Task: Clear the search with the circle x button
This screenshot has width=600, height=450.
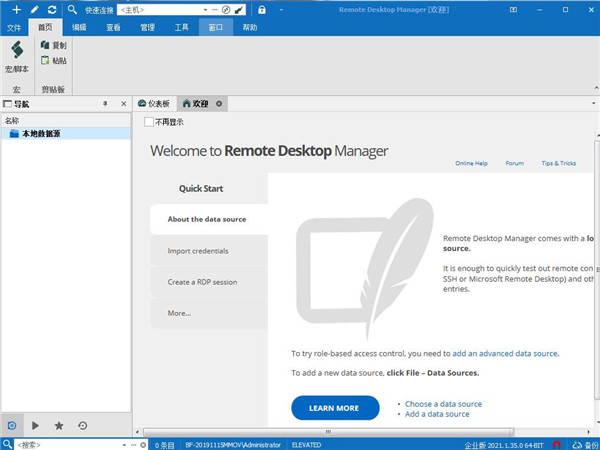Action: [143, 445]
